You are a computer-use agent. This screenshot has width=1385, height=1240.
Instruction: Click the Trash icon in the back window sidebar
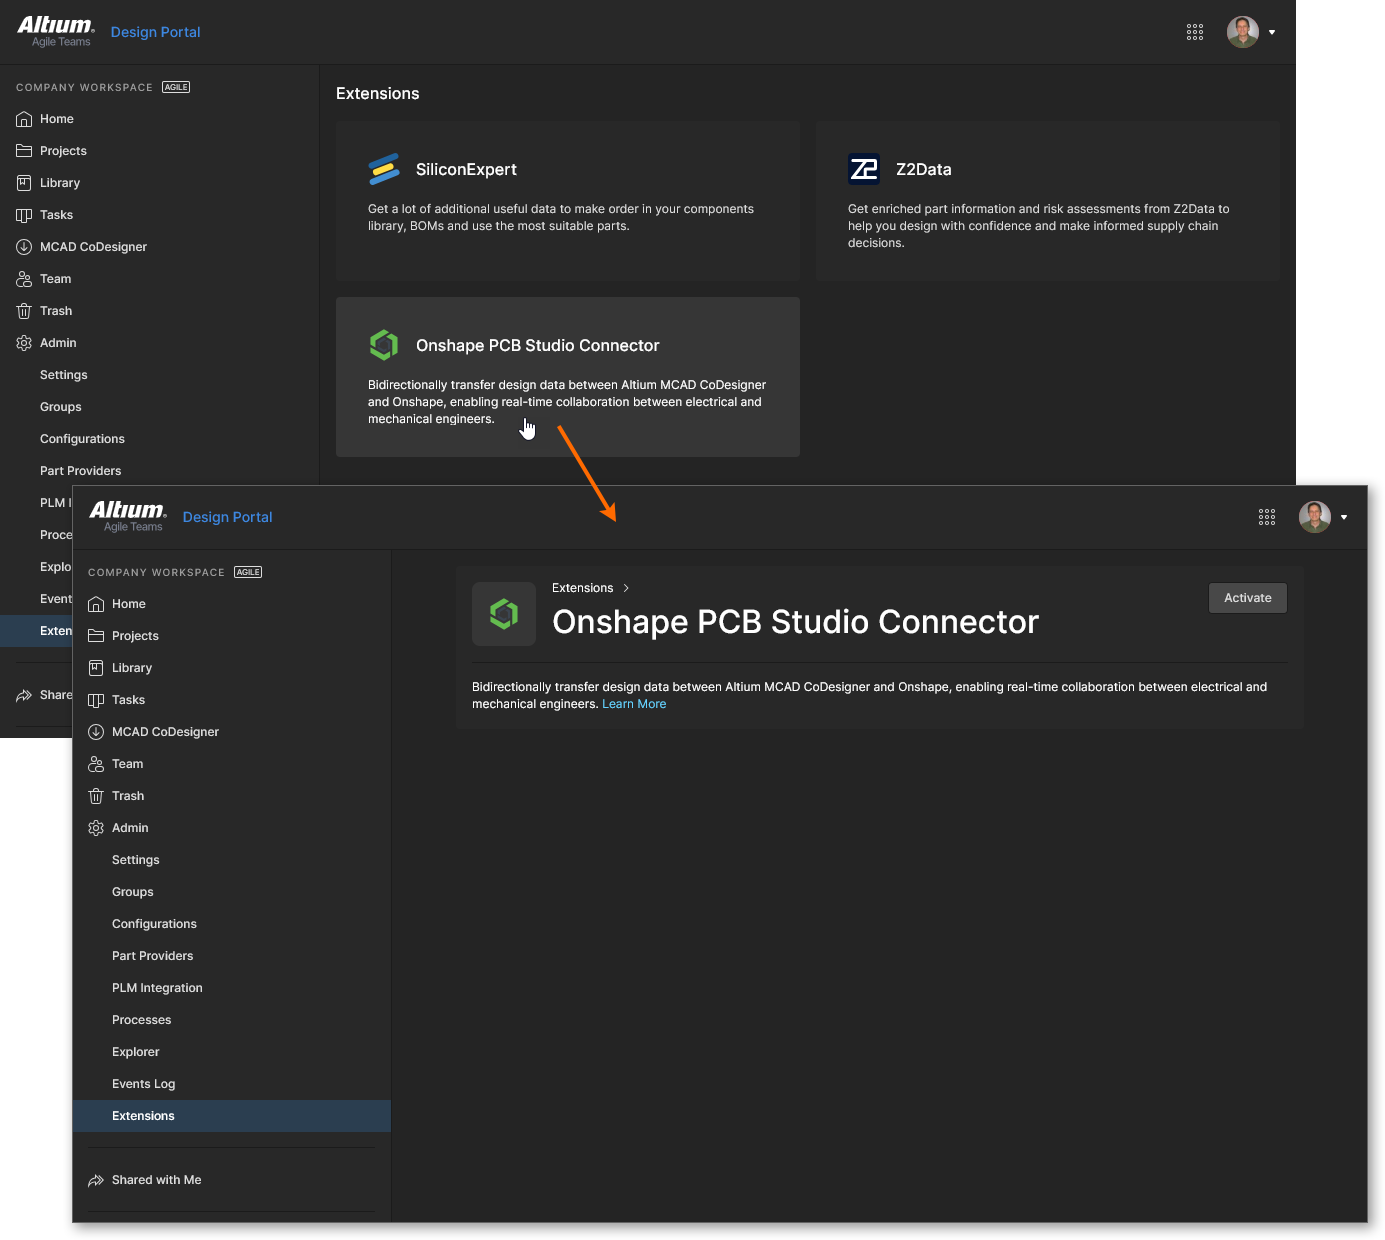click(24, 311)
